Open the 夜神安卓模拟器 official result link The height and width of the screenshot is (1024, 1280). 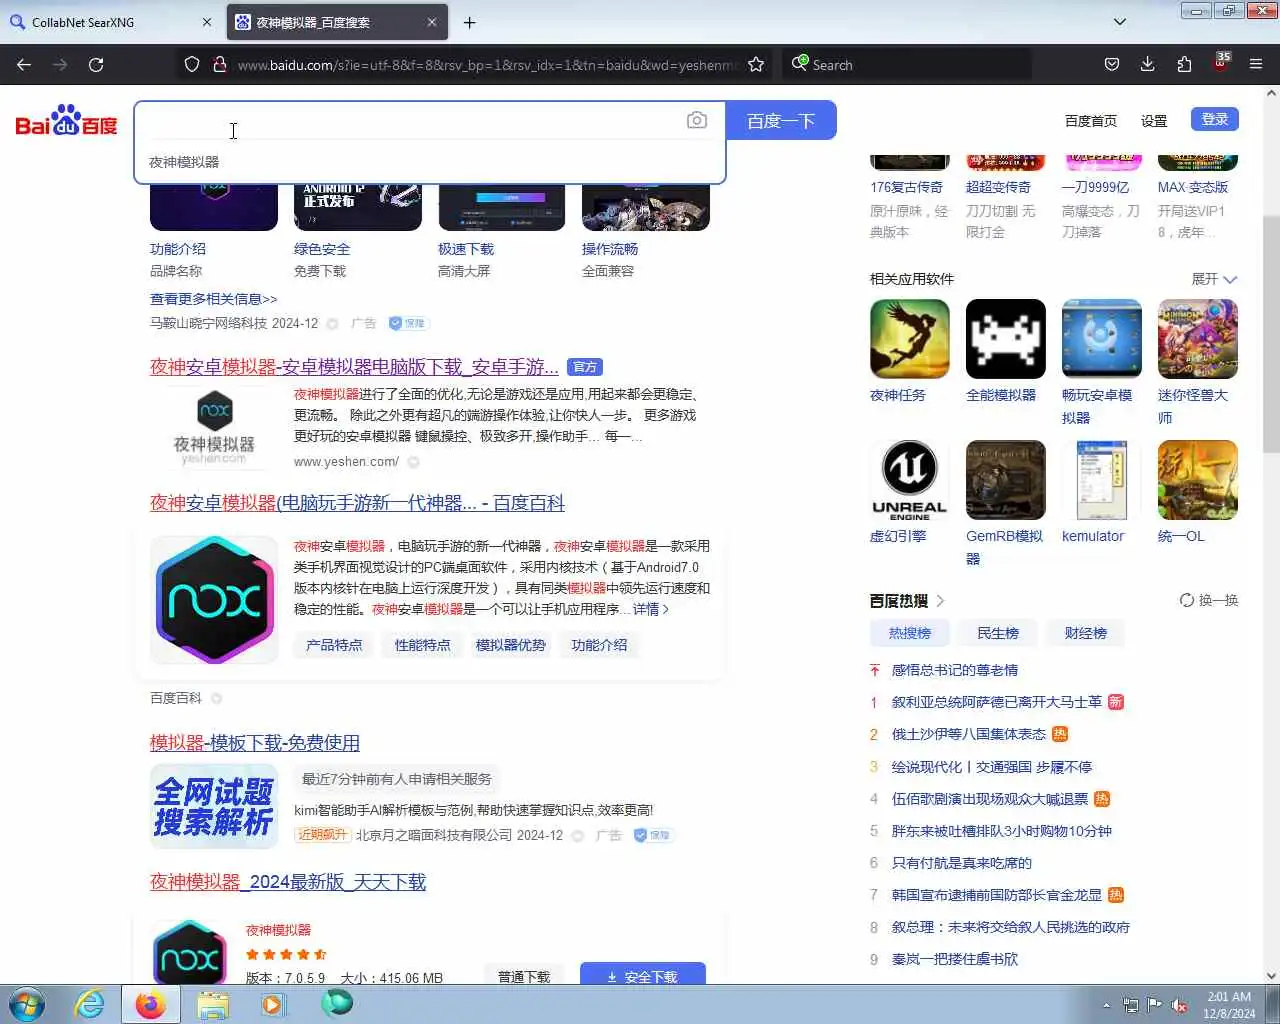coord(354,367)
